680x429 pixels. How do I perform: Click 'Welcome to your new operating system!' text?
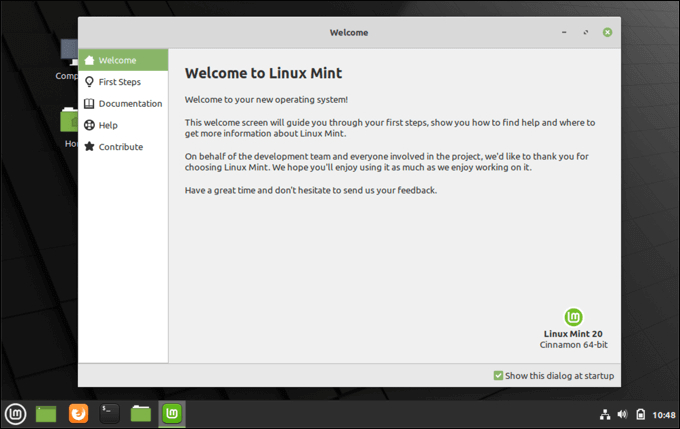click(266, 99)
